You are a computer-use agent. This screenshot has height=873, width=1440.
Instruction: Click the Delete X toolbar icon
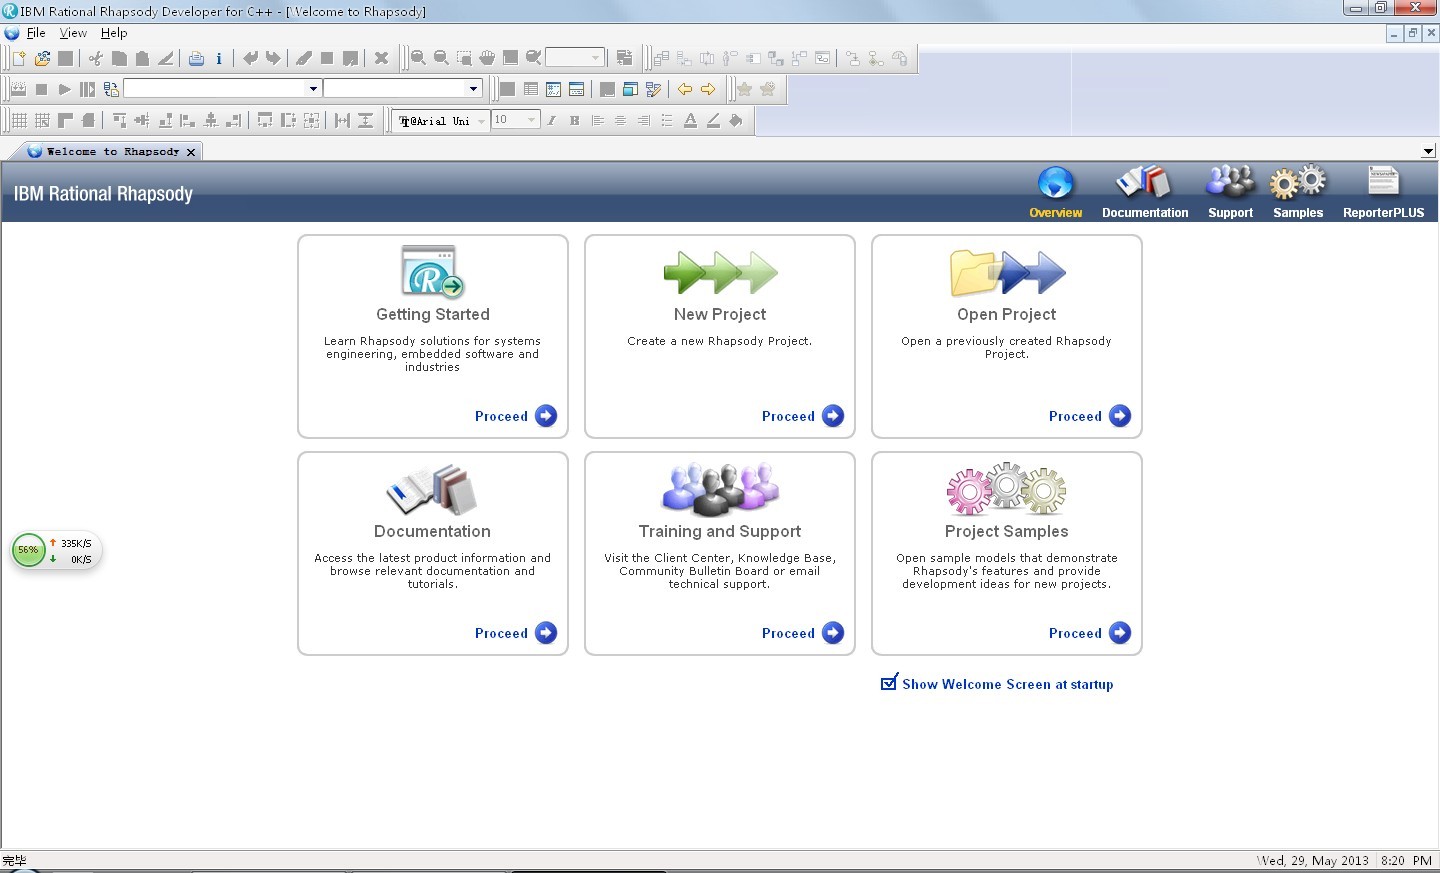[x=381, y=58]
